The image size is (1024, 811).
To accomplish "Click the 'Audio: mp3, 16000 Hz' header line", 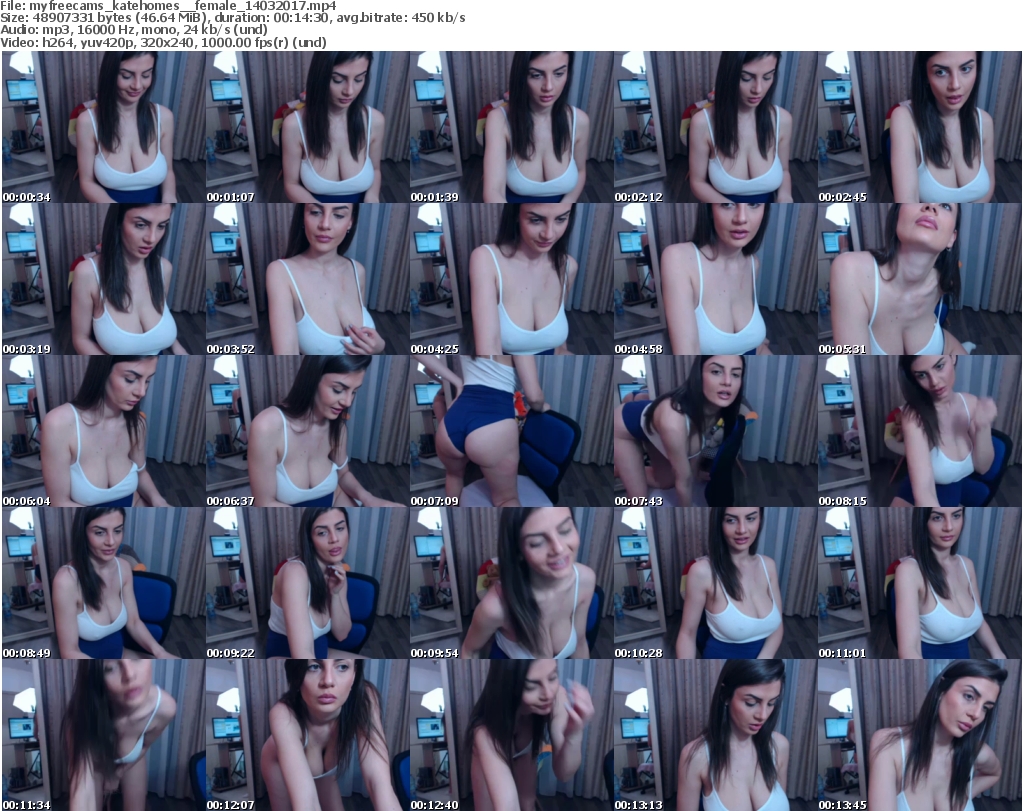I will [134, 30].
